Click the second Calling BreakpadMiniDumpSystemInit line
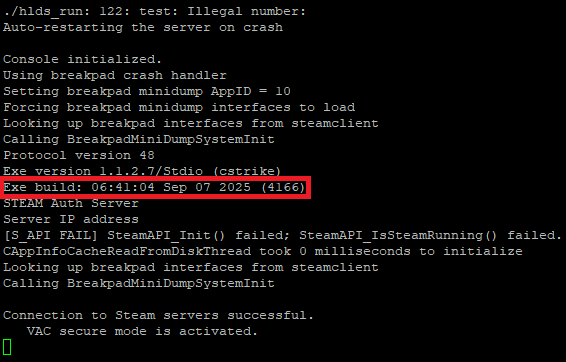The height and width of the screenshot is (362, 566). point(139,283)
